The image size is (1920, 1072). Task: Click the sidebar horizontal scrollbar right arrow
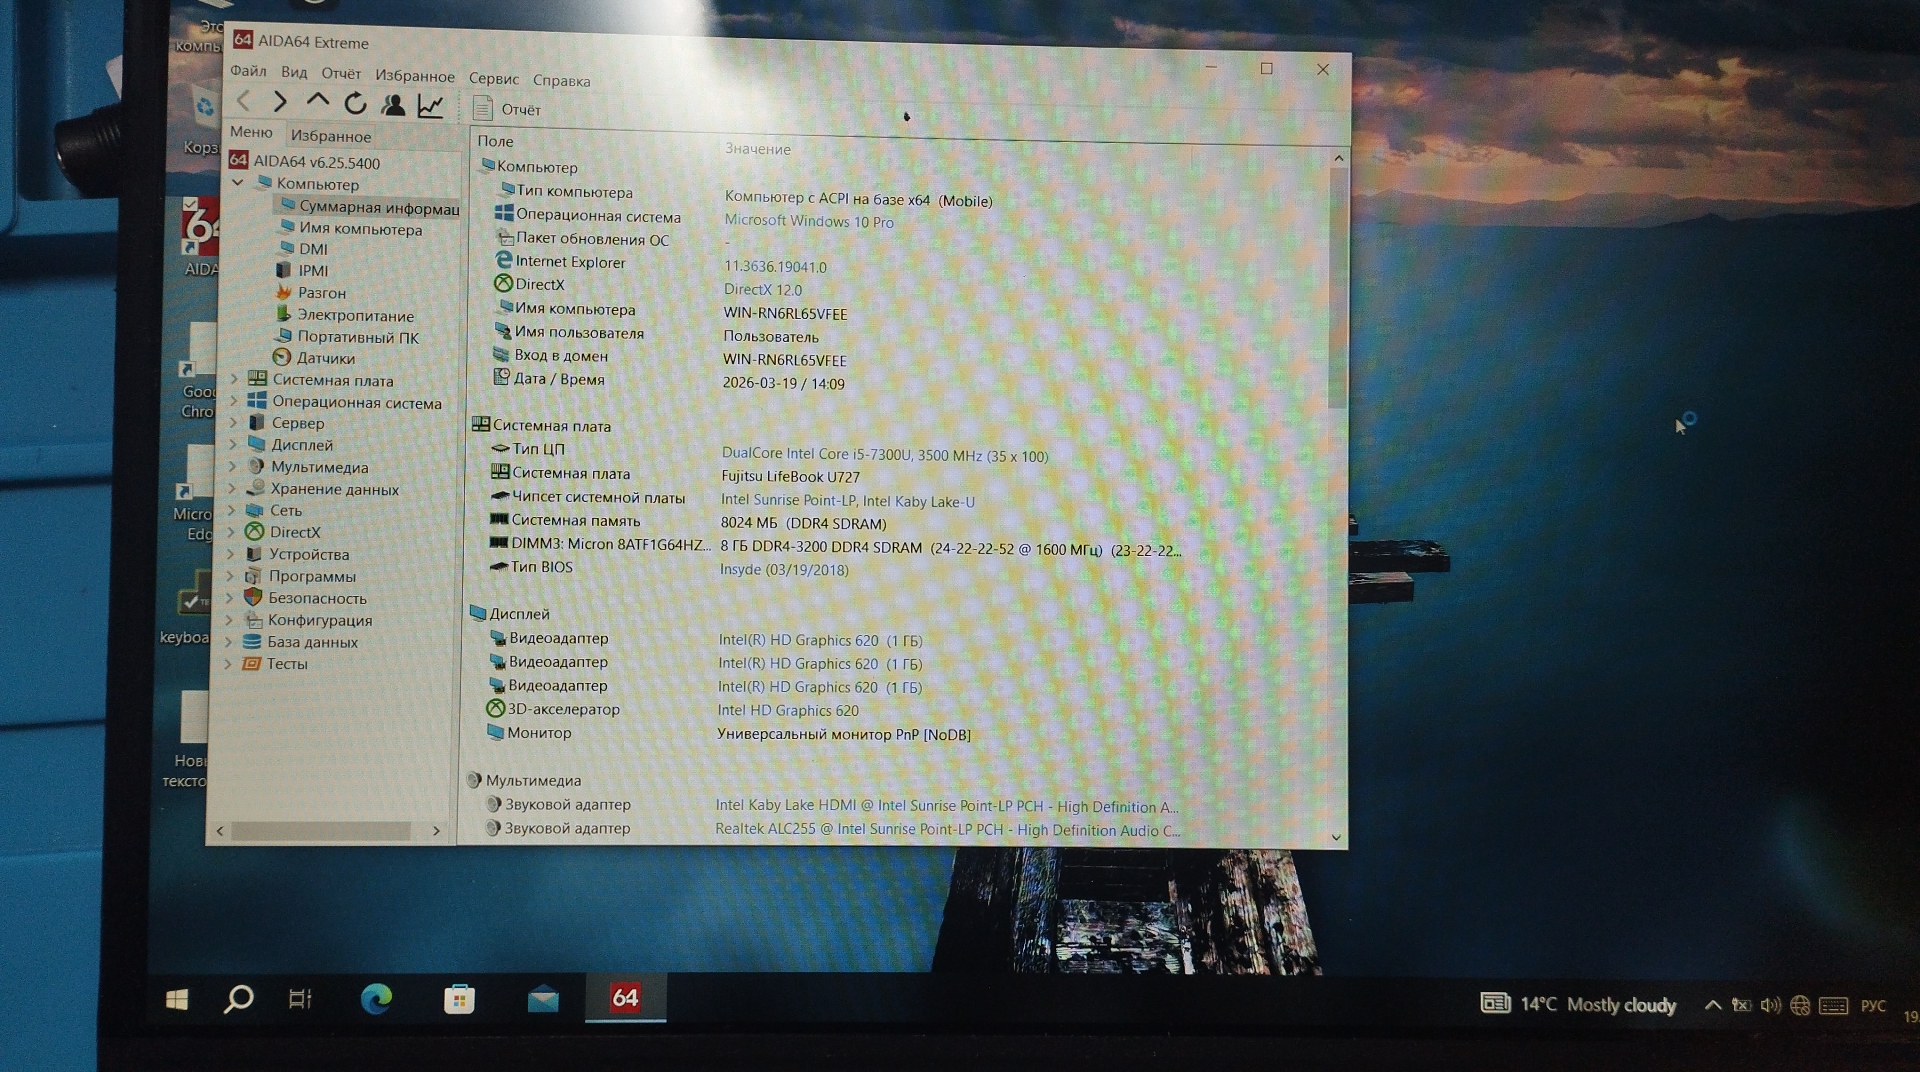(x=436, y=831)
